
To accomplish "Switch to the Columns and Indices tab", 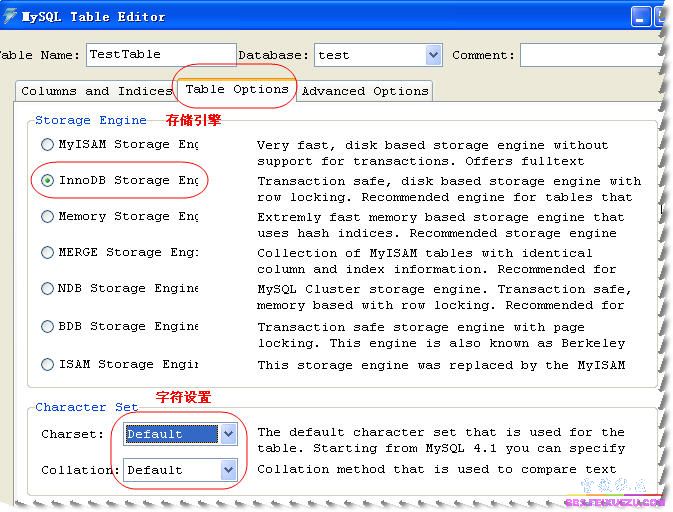I will click(95, 91).
